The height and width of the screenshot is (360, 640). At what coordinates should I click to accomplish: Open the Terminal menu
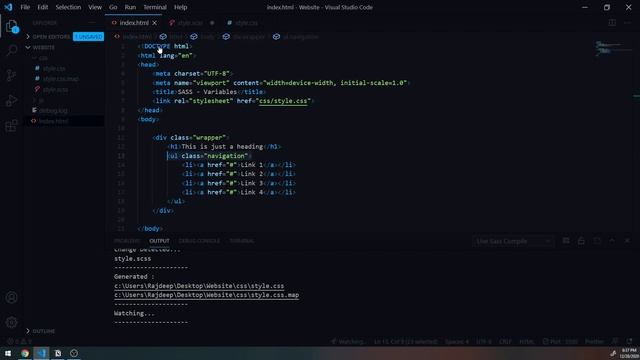coord(155,7)
